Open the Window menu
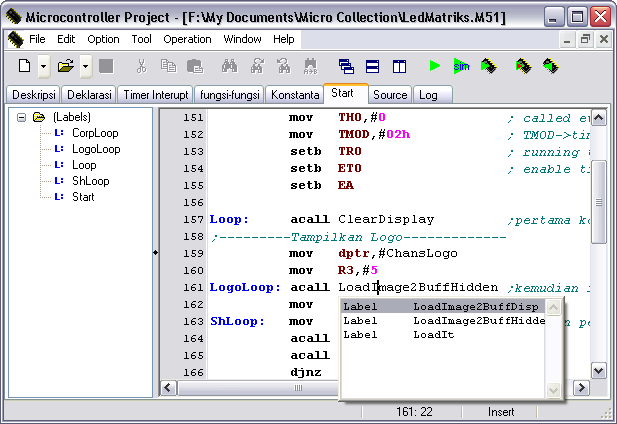This screenshot has width=617, height=424. pyautogui.click(x=242, y=39)
